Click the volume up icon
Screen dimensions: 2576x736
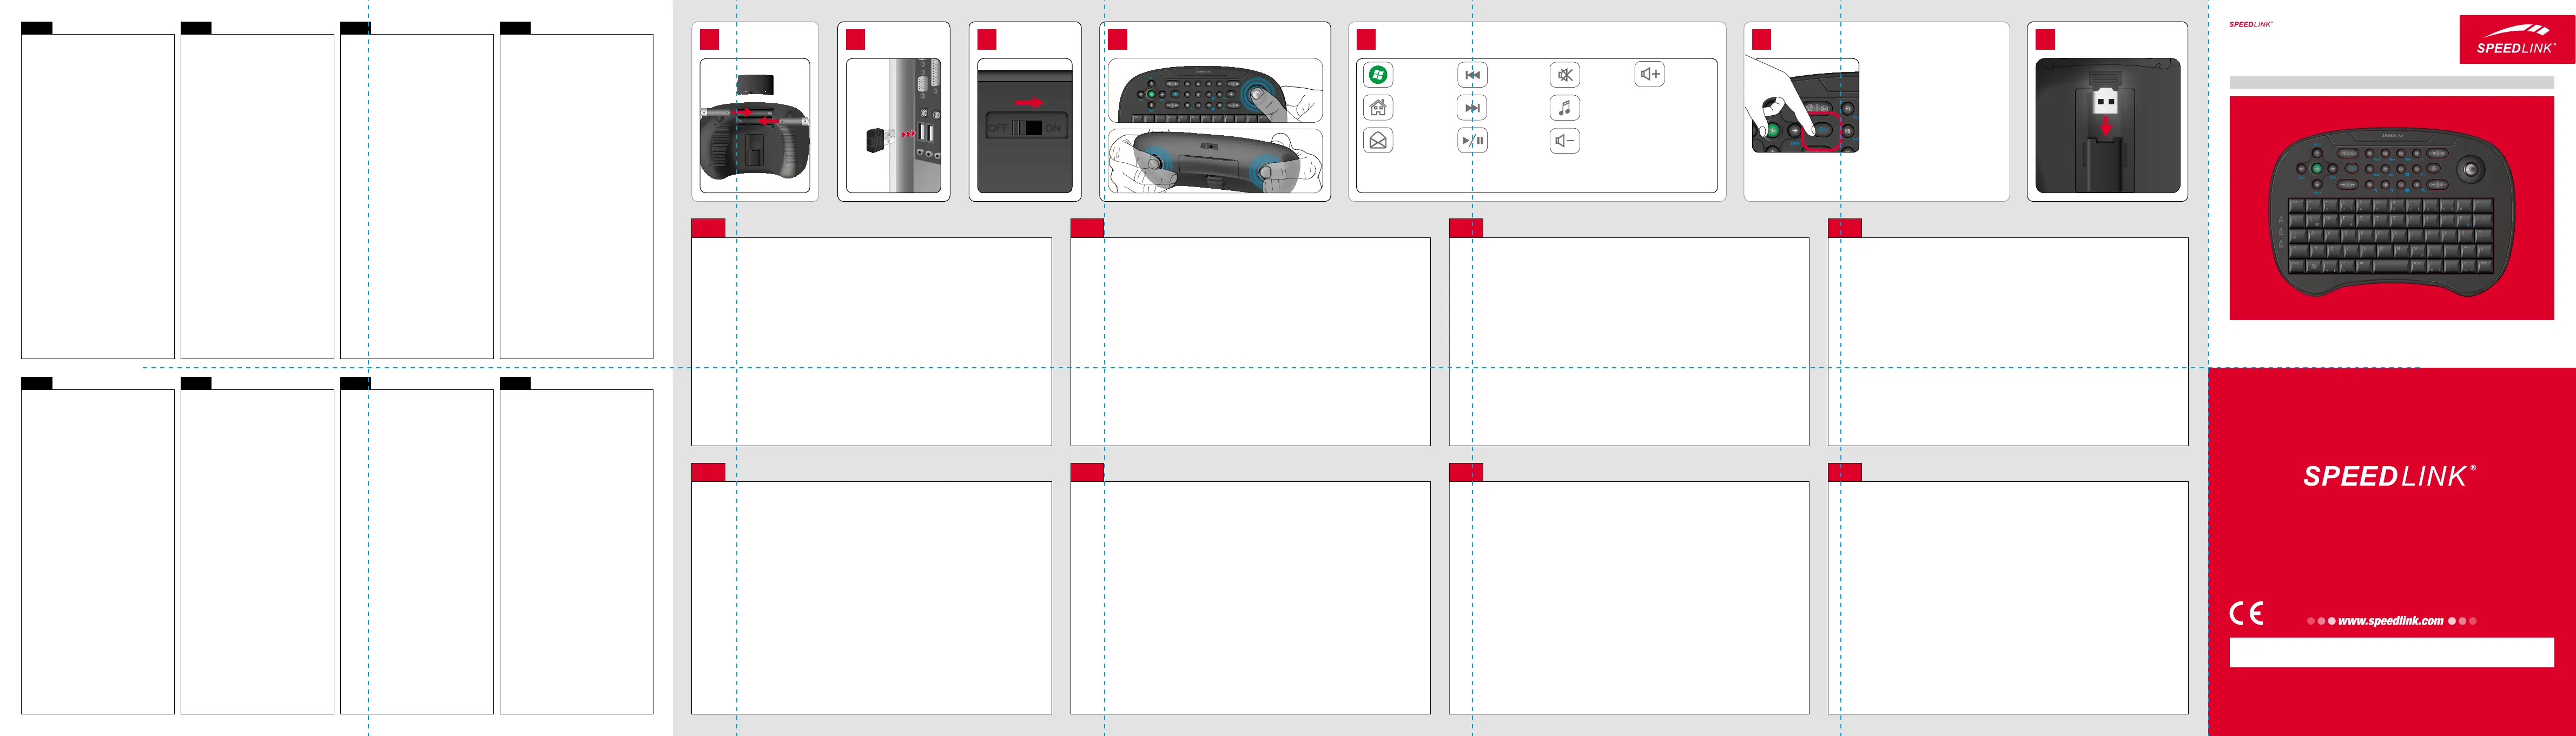1650,74
